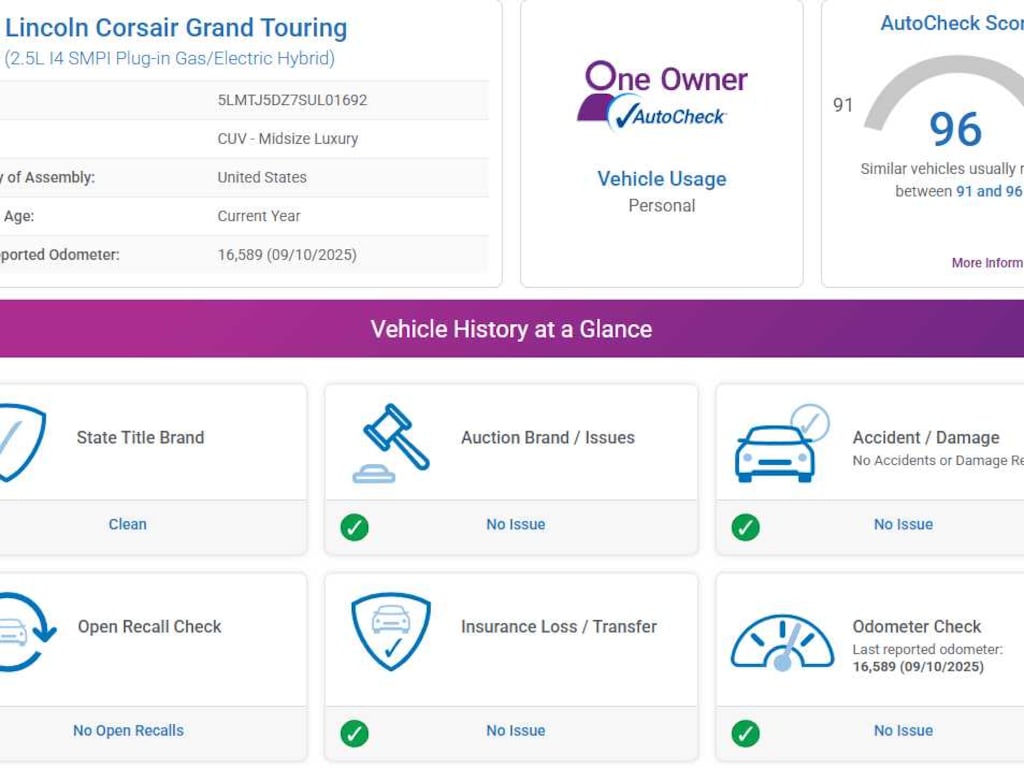Screen dimensions: 1024x768
Task: Click the Vehicle History at a Glance banner
Action: coord(511,329)
